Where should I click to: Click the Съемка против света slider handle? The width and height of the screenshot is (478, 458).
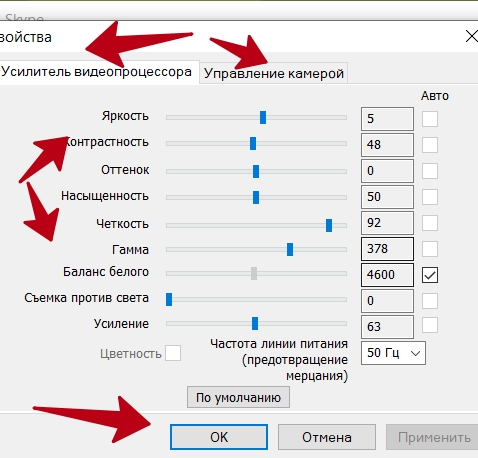click(169, 299)
